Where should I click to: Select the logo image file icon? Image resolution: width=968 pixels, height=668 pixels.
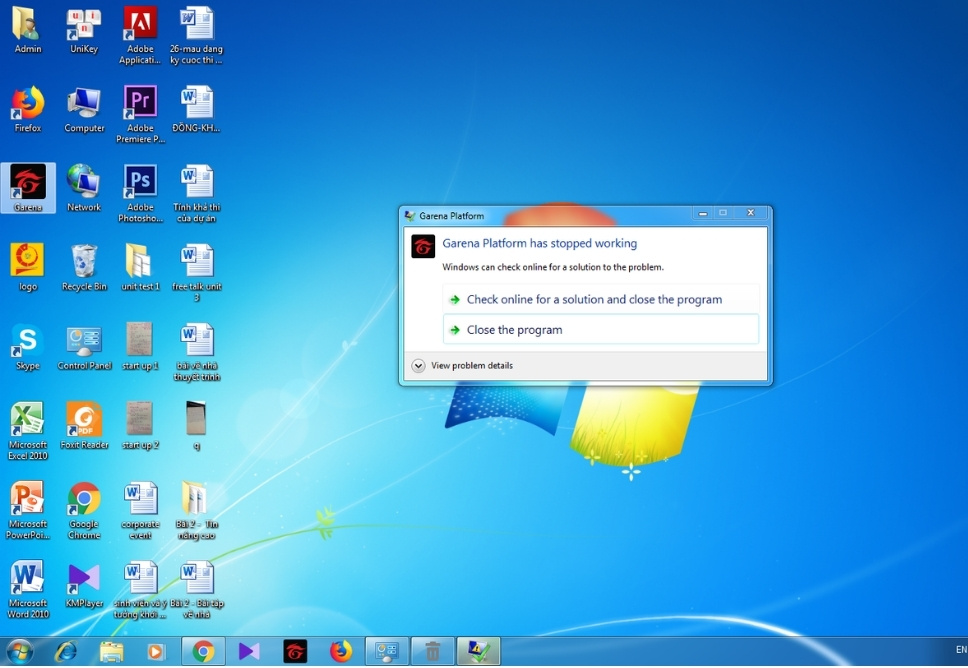click(28, 267)
